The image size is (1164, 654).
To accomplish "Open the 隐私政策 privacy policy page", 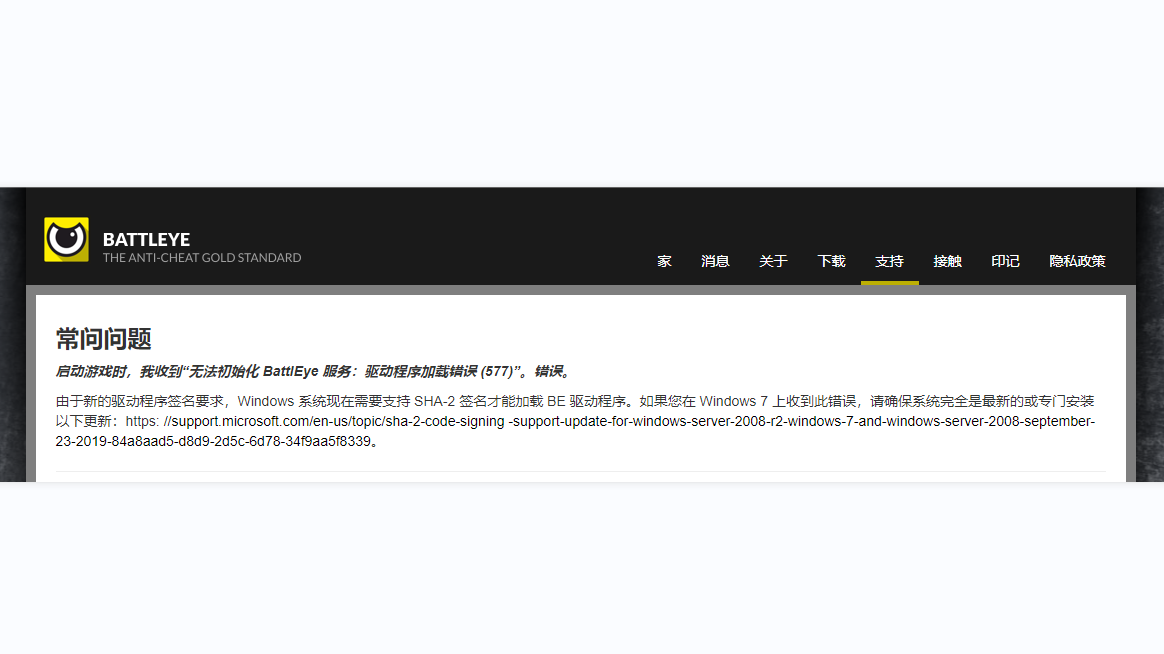I will pos(1077,261).
